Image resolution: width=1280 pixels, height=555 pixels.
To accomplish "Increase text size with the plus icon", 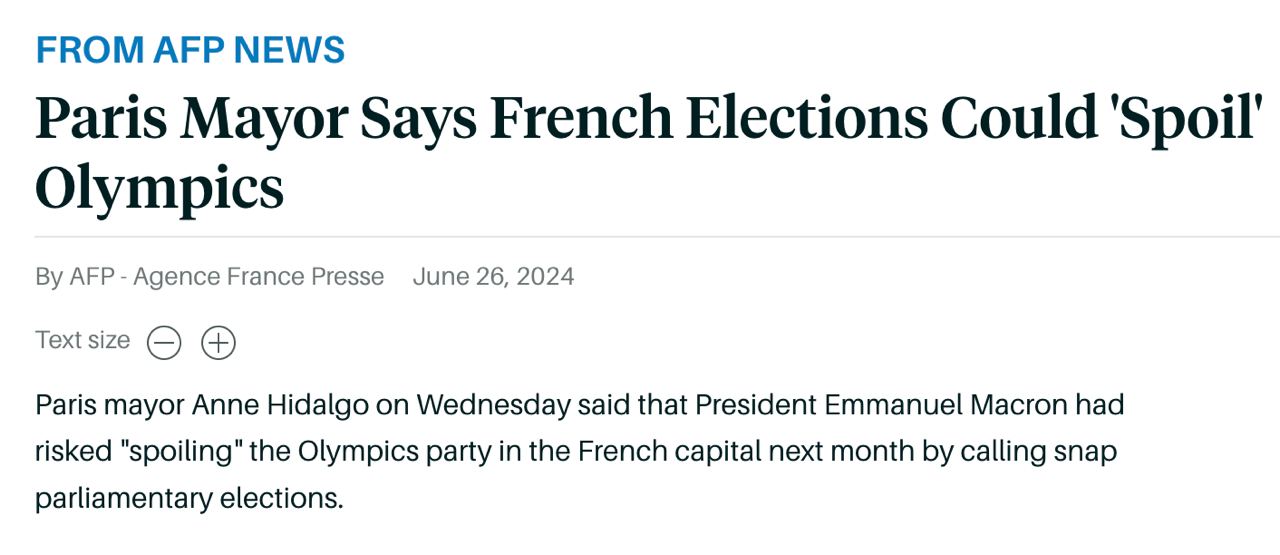I will point(218,343).
